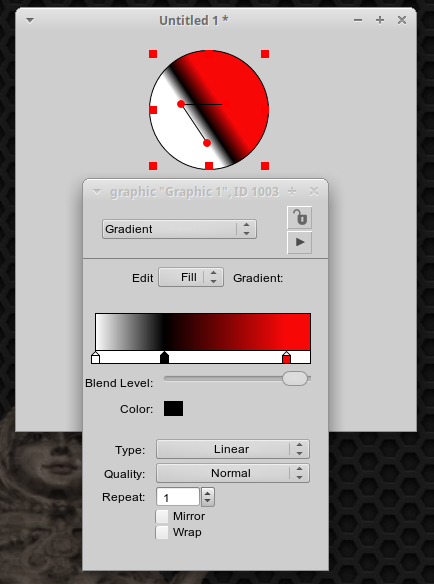Click the gradient preview bar
434x584 pixels.
coord(203,331)
